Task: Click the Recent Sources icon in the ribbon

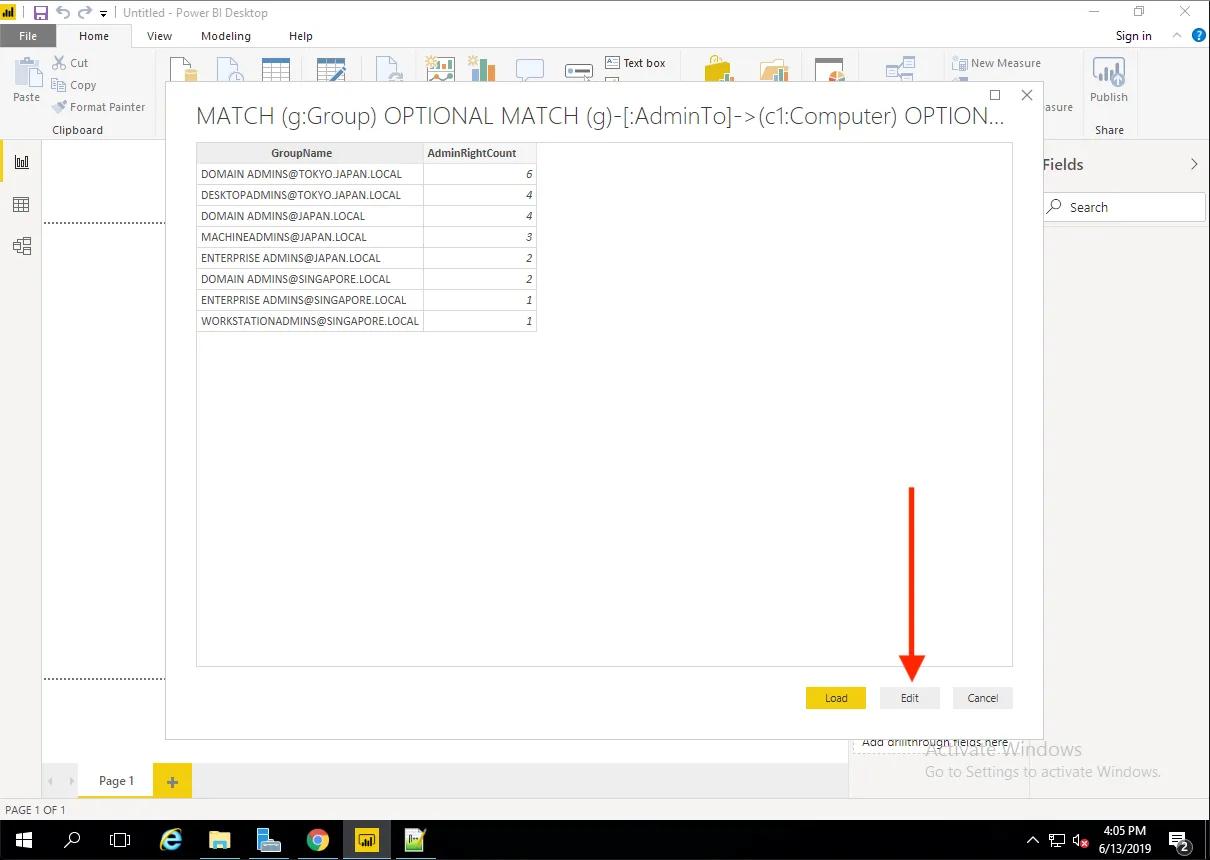Action: point(230,68)
